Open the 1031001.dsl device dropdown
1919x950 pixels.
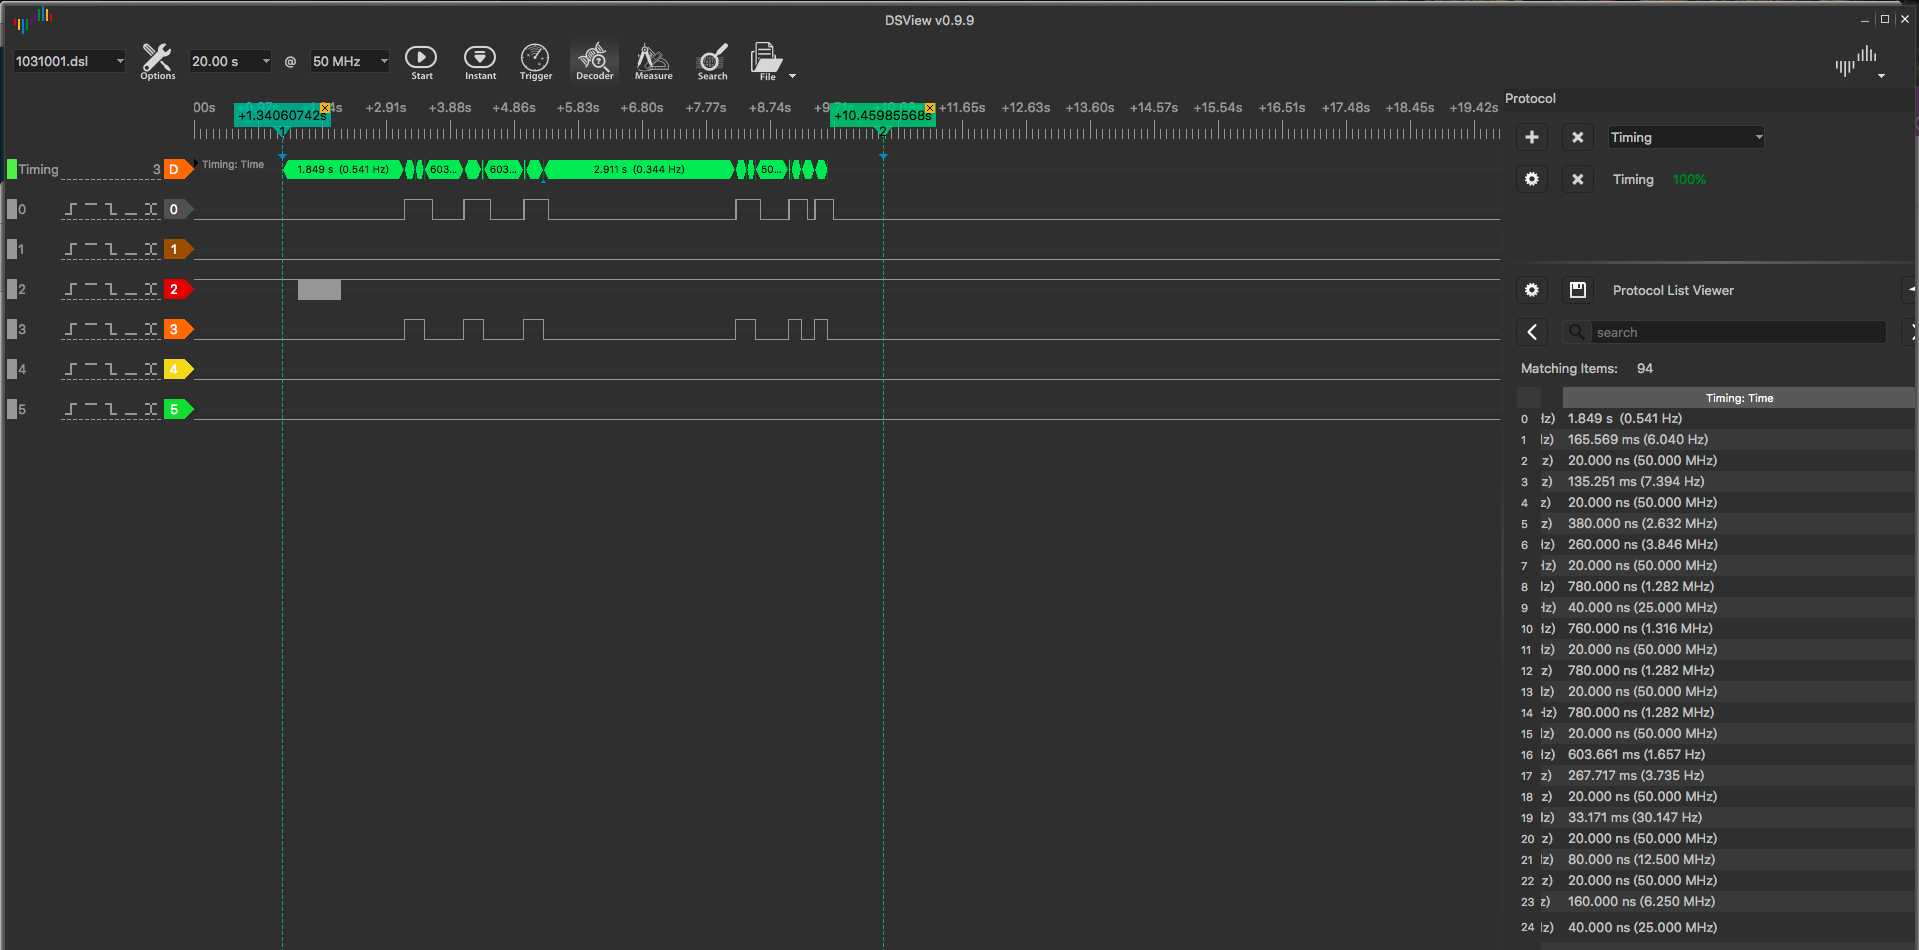pyautogui.click(x=69, y=61)
